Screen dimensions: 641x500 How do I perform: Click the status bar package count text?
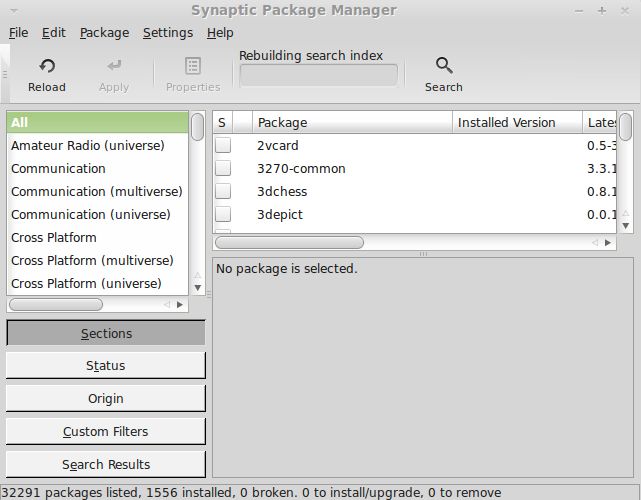coord(251,493)
